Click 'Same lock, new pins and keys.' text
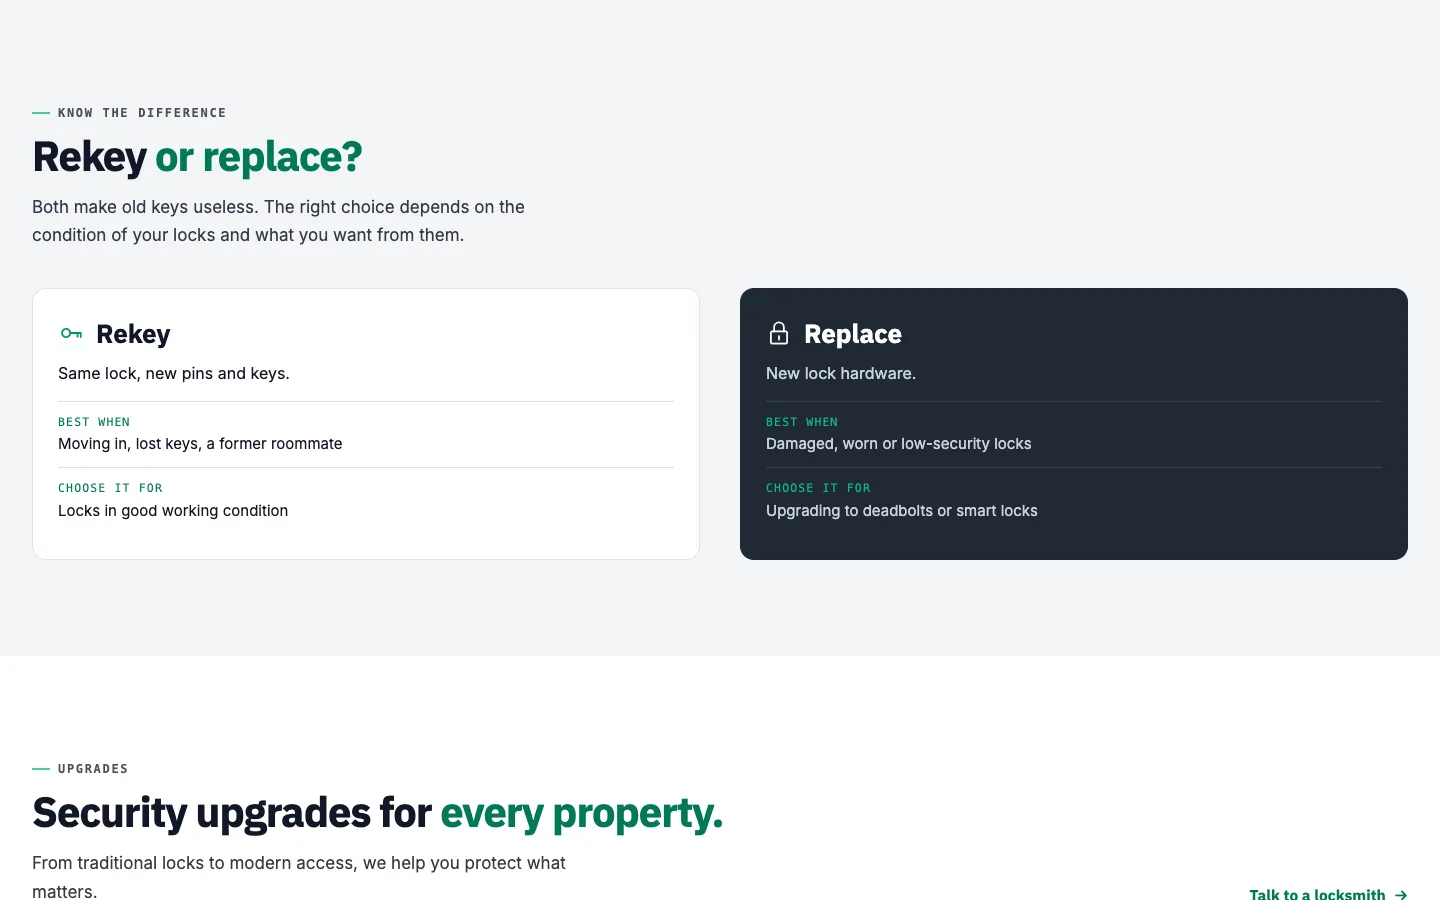Viewport: 1440px width, 900px height. click(174, 373)
